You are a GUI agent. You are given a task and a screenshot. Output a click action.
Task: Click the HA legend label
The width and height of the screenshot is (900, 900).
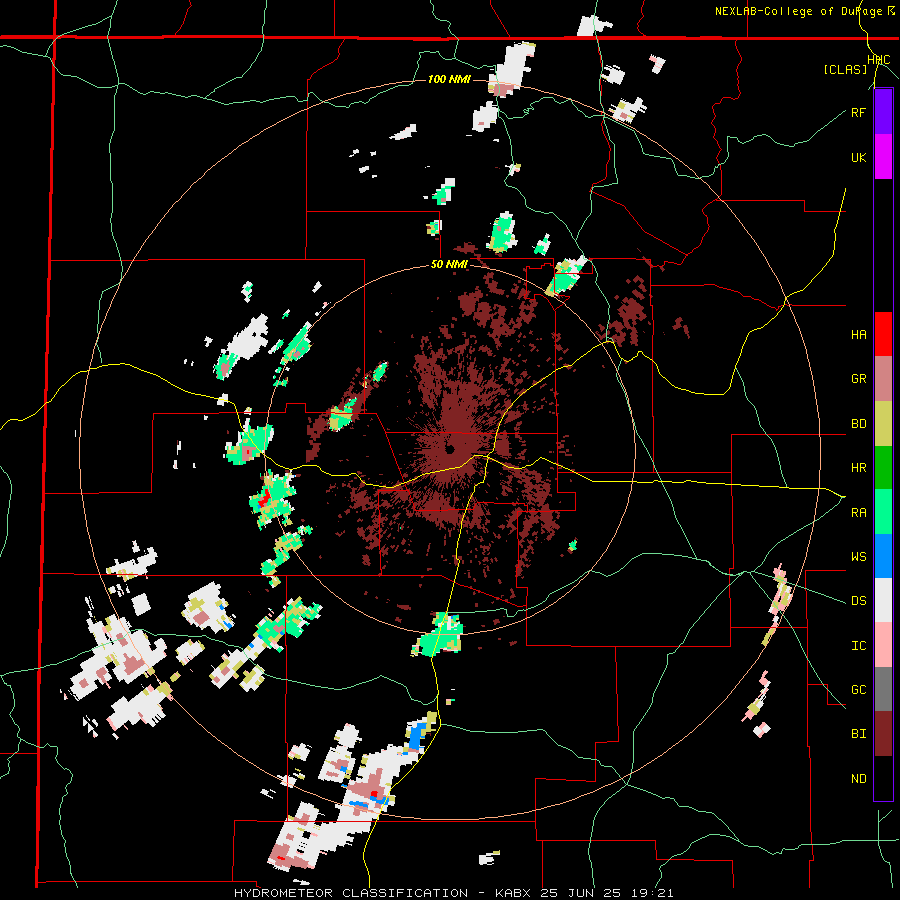(858, 335)
